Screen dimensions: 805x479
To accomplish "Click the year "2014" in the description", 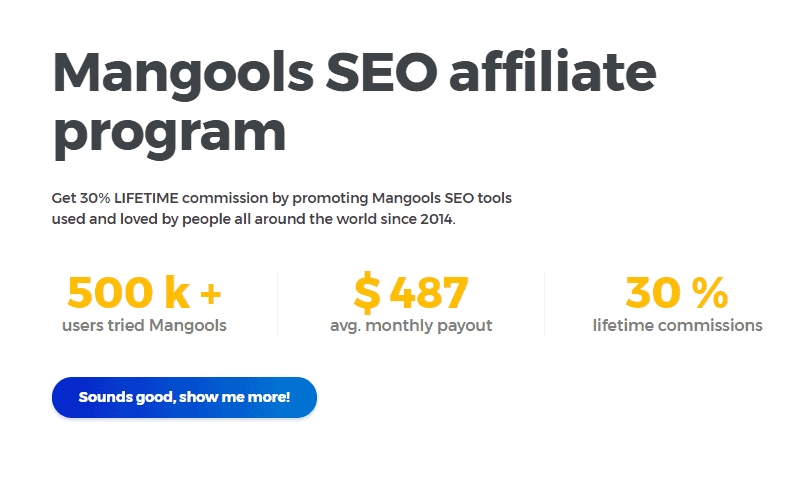I will pyautogui.click(x=436, y=219).
